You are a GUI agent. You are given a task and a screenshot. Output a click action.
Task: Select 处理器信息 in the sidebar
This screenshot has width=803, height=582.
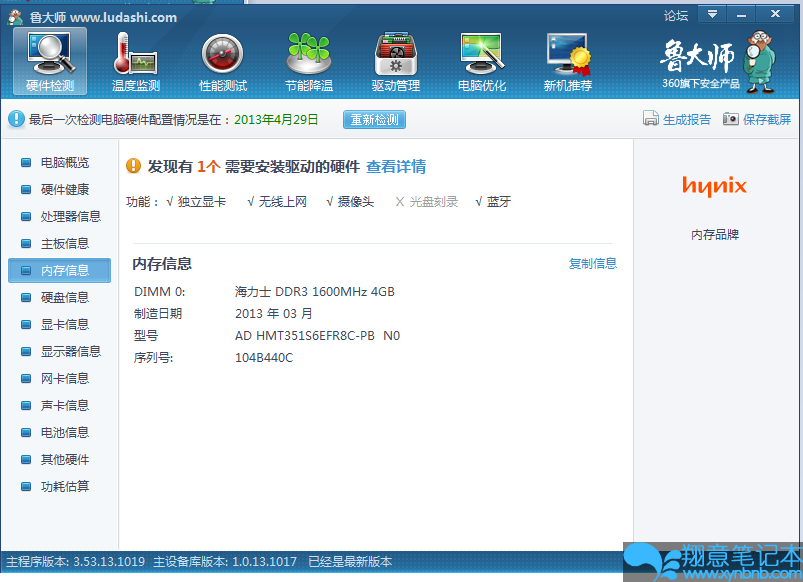pyautogui.click(x=70, y=216)
